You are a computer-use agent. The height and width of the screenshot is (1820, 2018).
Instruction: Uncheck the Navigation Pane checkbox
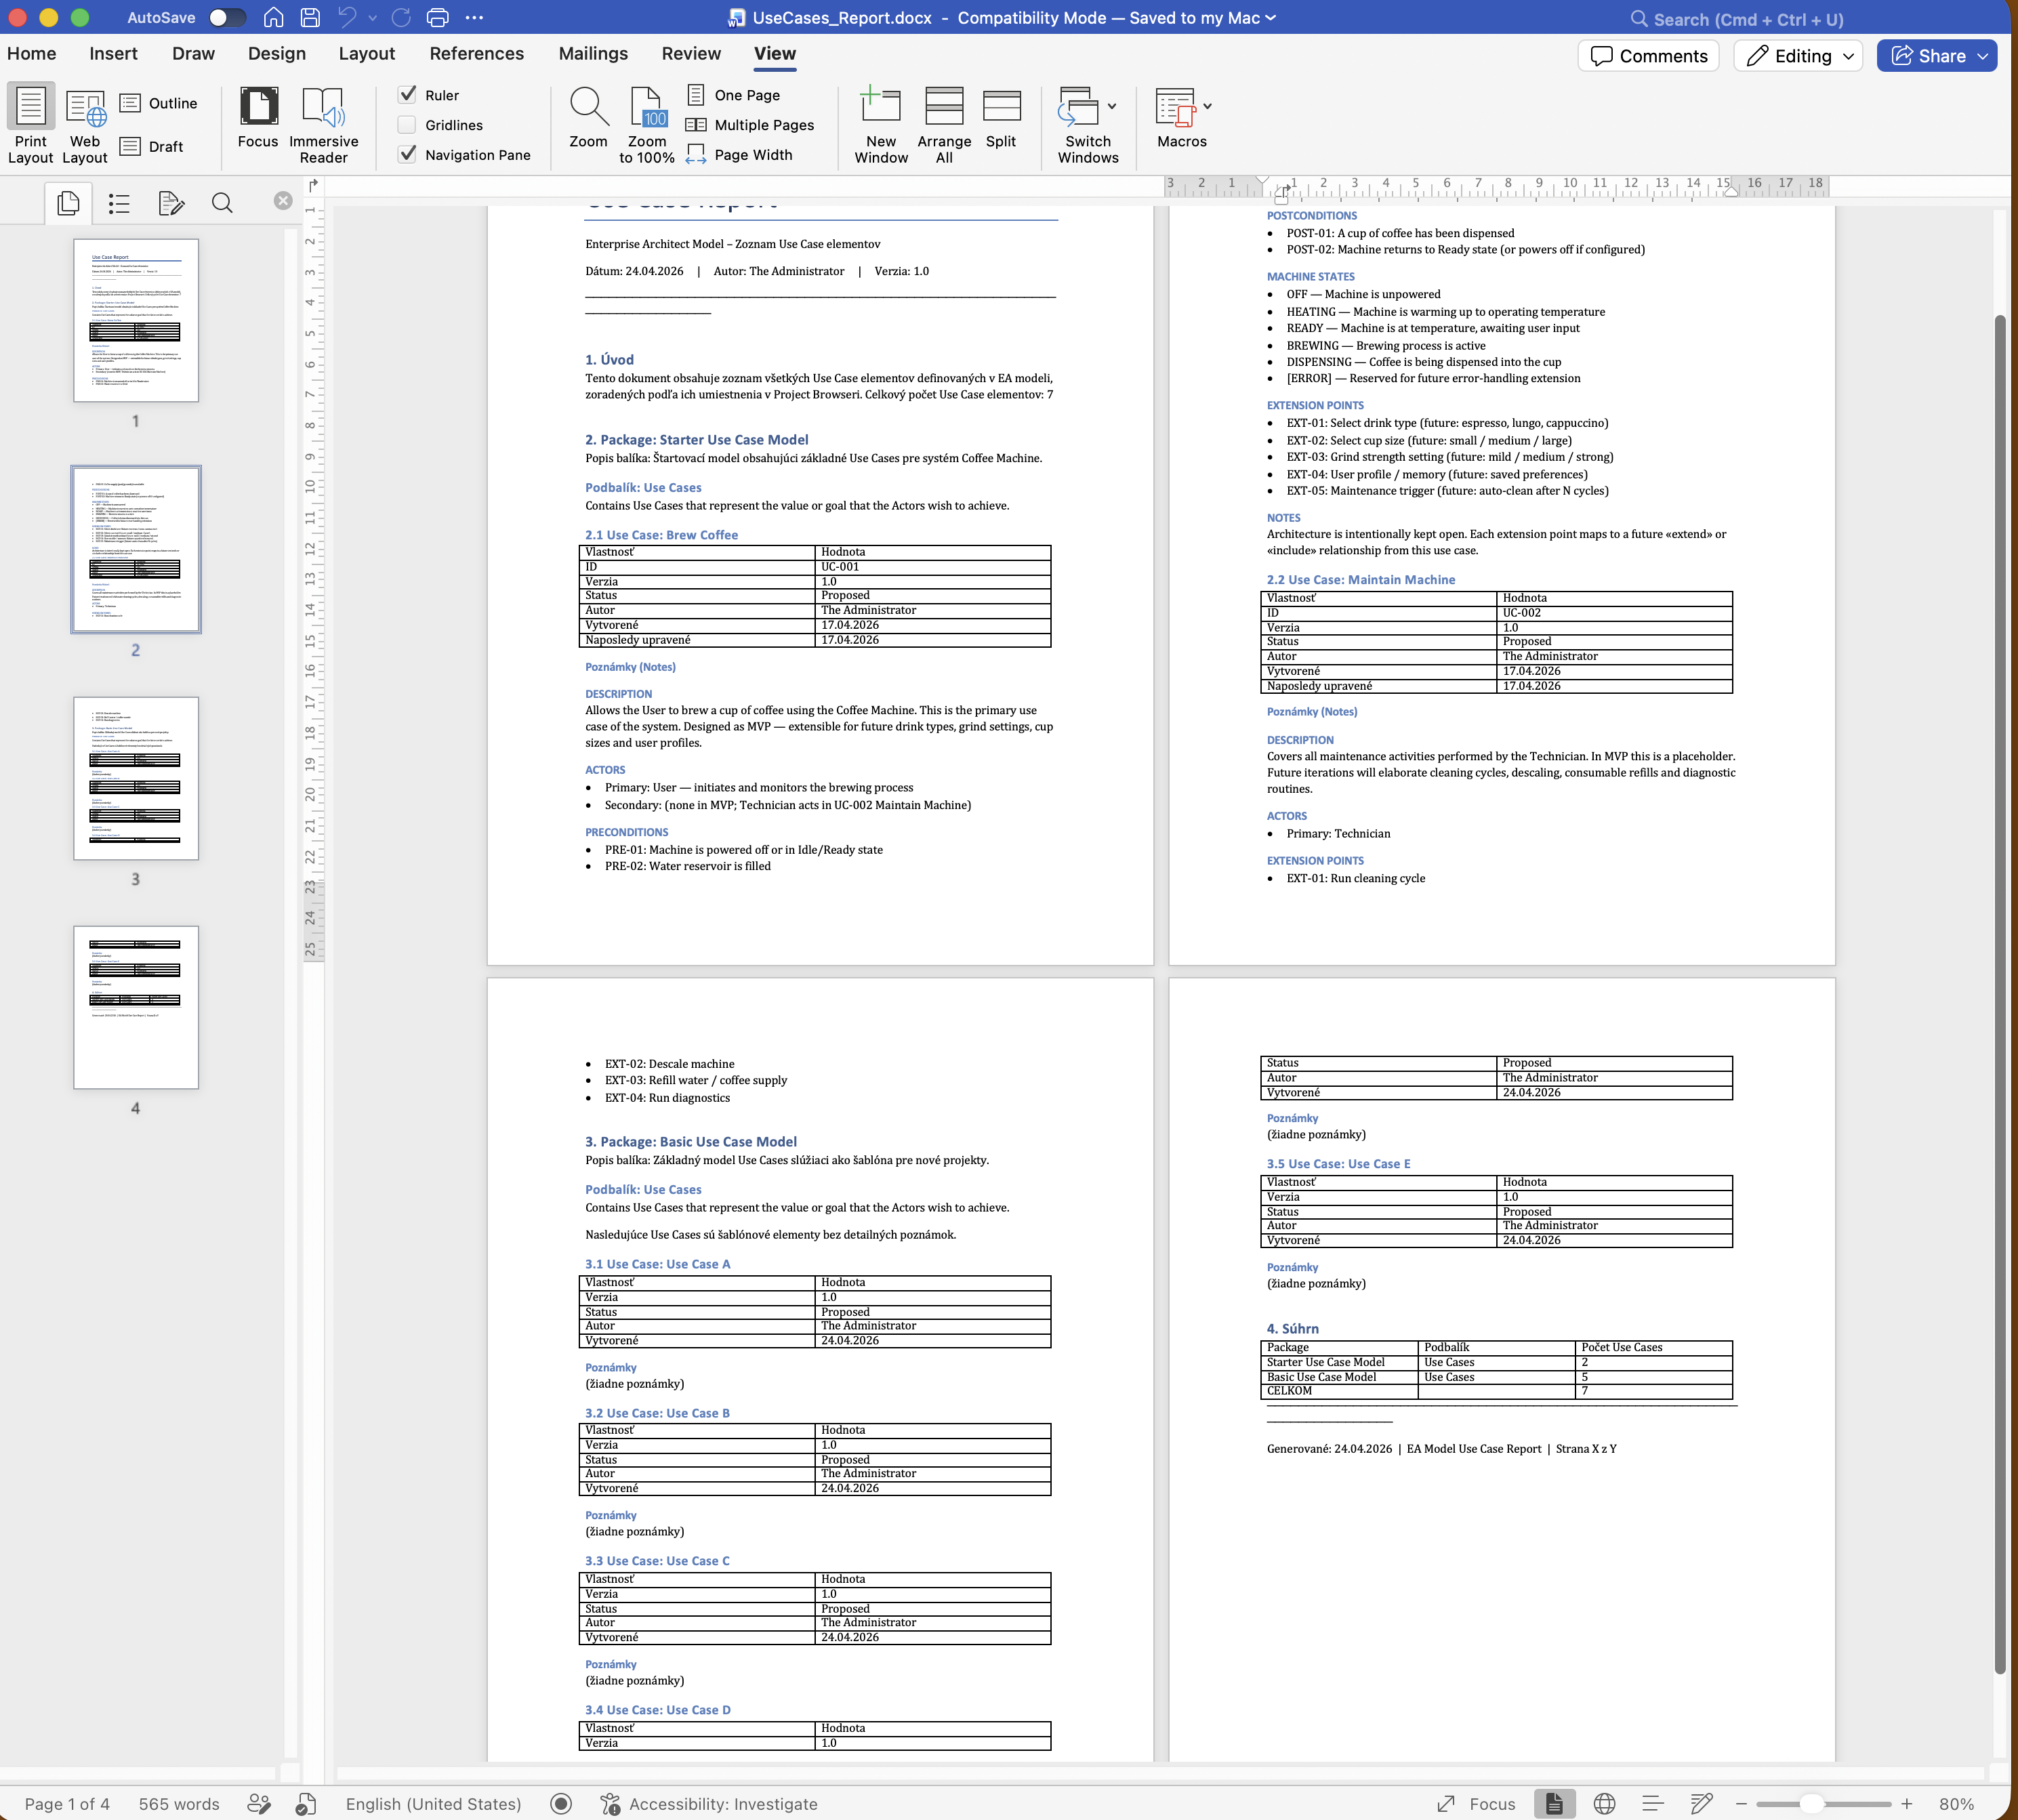coord(407,155)
